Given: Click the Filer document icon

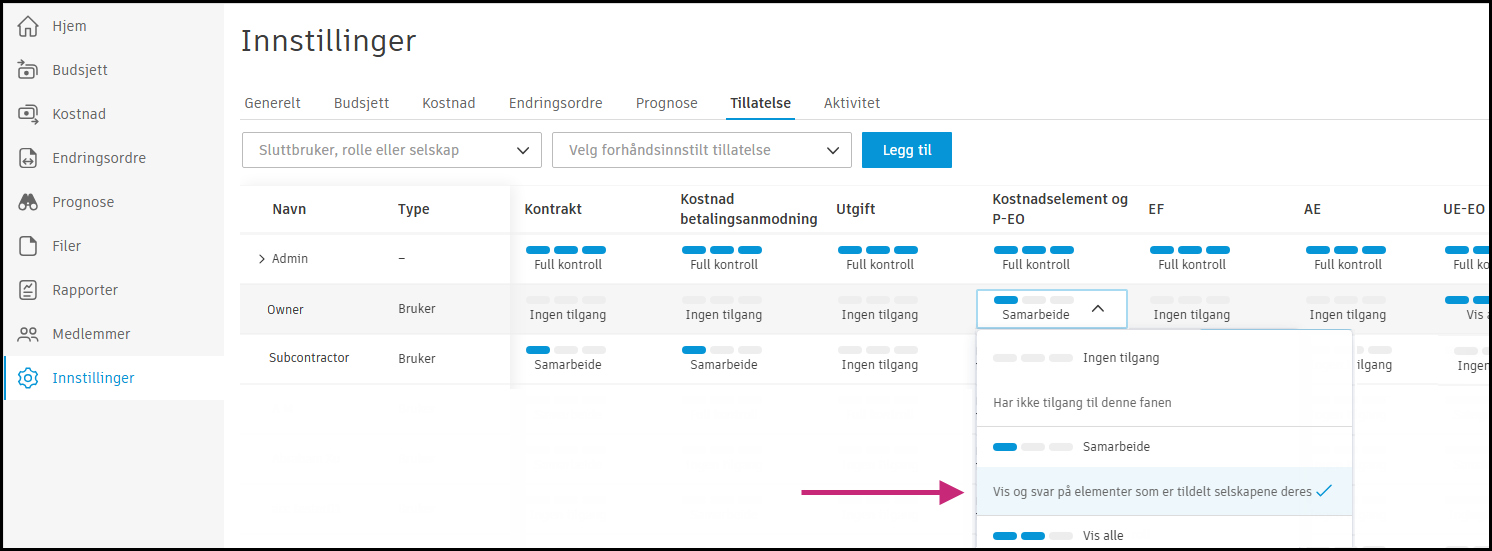Looking at the screenshot, I should coord(28,246).
